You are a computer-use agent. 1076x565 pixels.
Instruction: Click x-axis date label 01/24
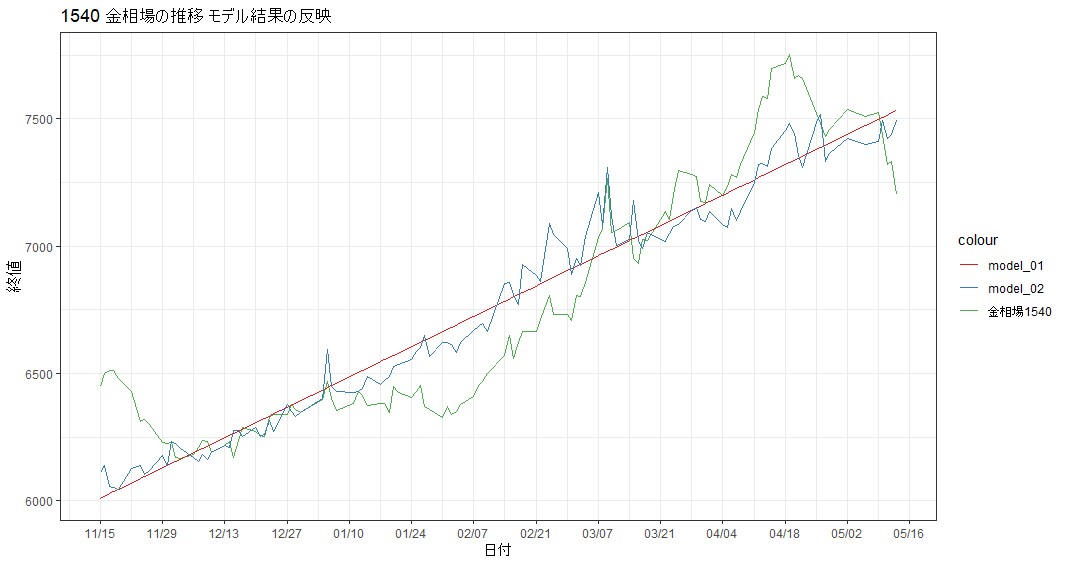[x=411, y=533]
